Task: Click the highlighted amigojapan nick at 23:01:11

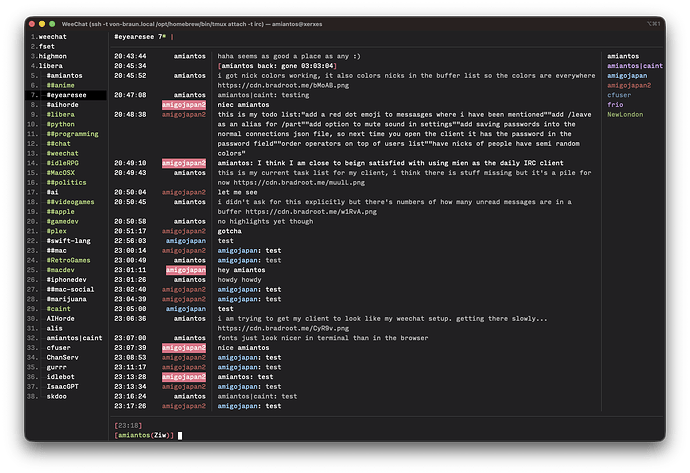Action: click(x=186, y=270)
